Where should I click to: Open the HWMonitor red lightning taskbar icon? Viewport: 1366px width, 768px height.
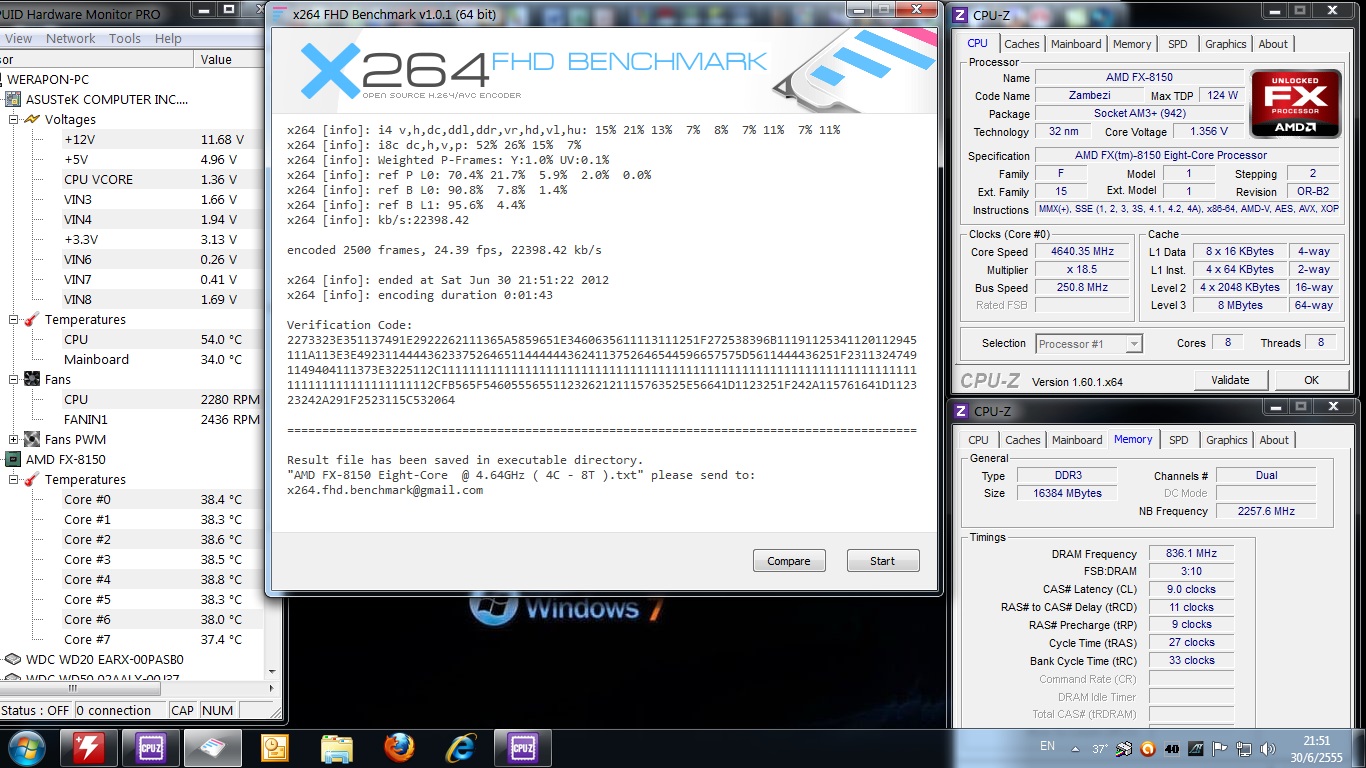point(88,747)
